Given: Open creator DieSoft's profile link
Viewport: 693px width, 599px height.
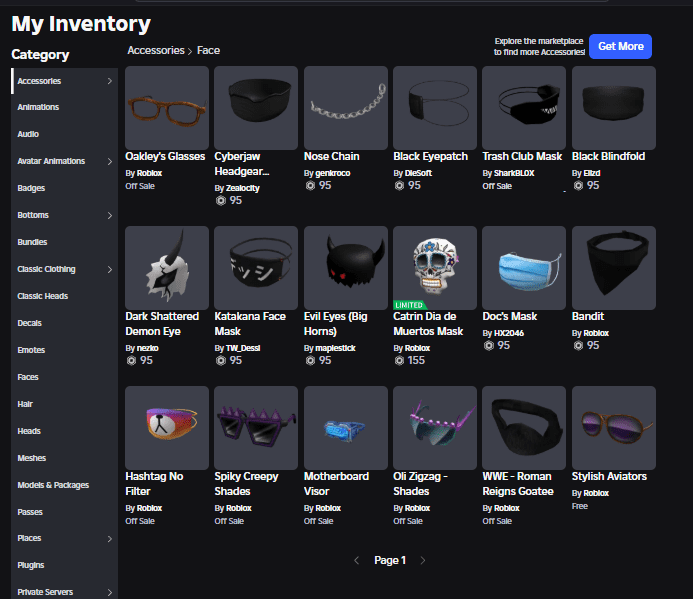Looking at the screenshot, I should tap(418, 173).
